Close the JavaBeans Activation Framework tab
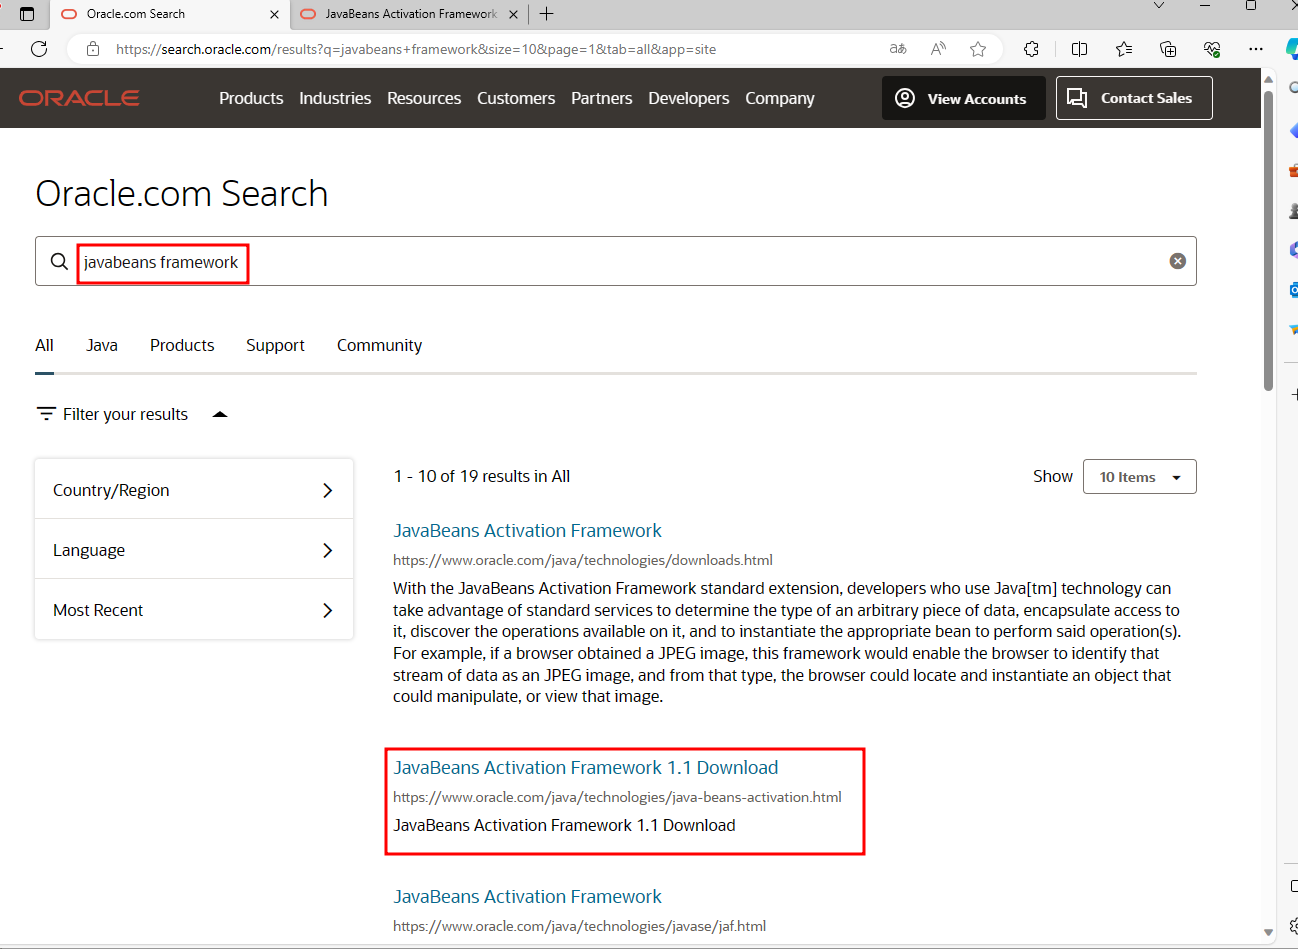 point(513,14)
